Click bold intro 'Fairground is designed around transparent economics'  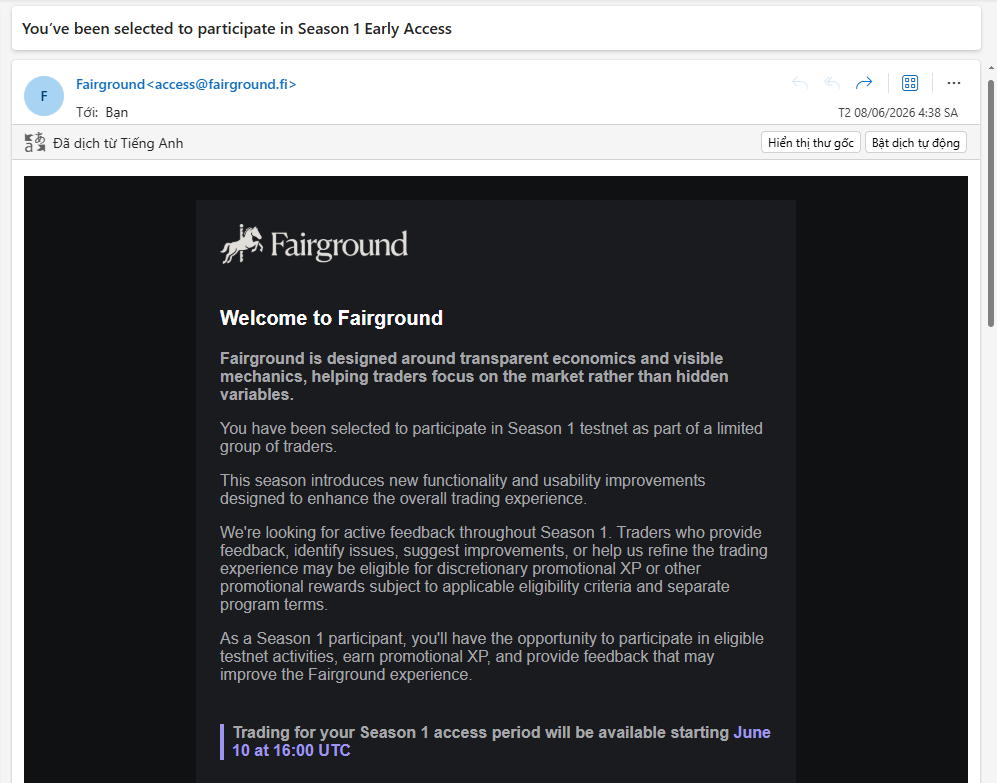[x=474, y=376]
